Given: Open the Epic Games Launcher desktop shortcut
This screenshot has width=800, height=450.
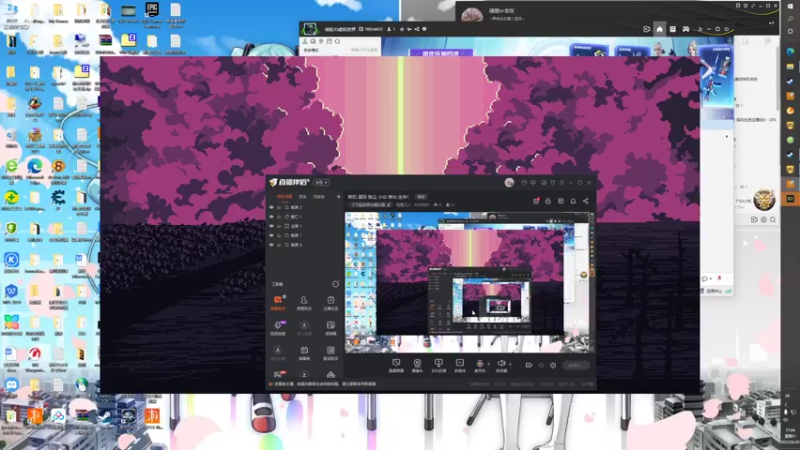Looking at the screenshot, I should click(152, 14).
